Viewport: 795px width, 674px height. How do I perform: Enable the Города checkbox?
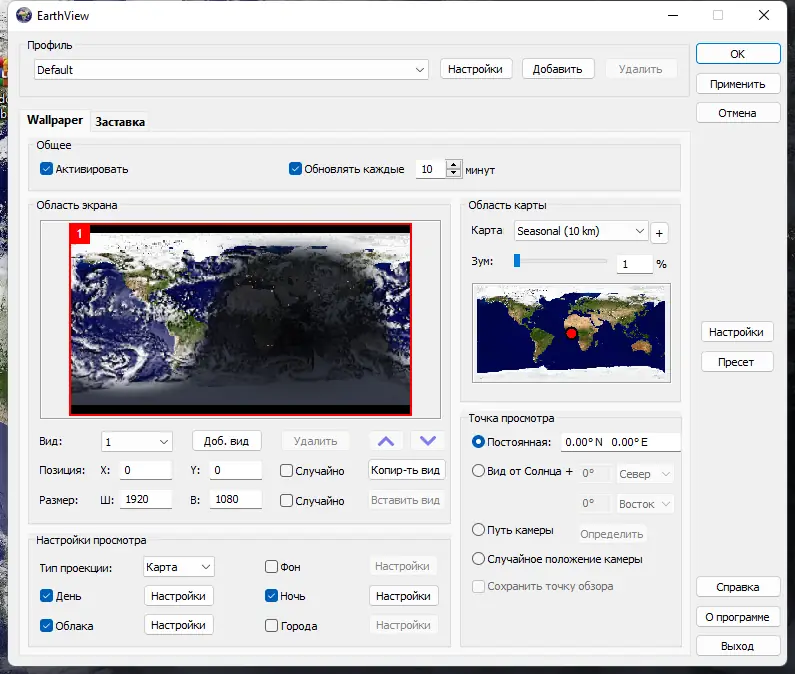tap(271, 626)
